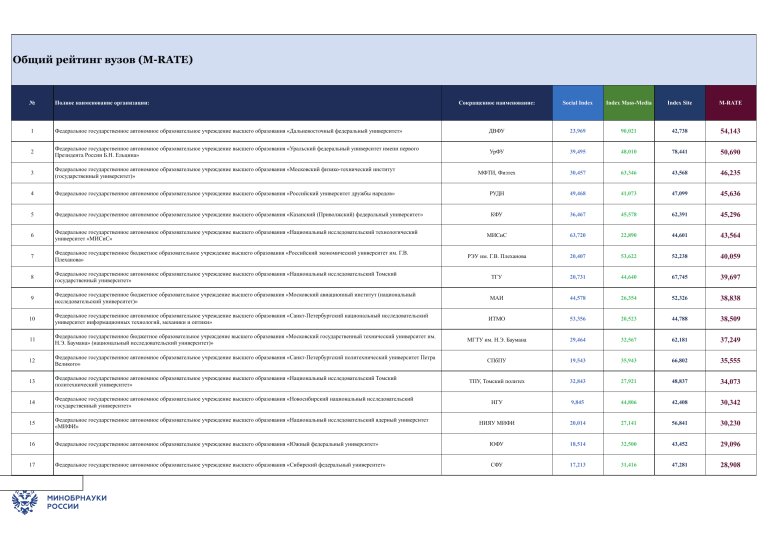Click the M-RATE value 30,342
Image resolution: width=768 pixels, height=543 pixels.
[730, 402]
